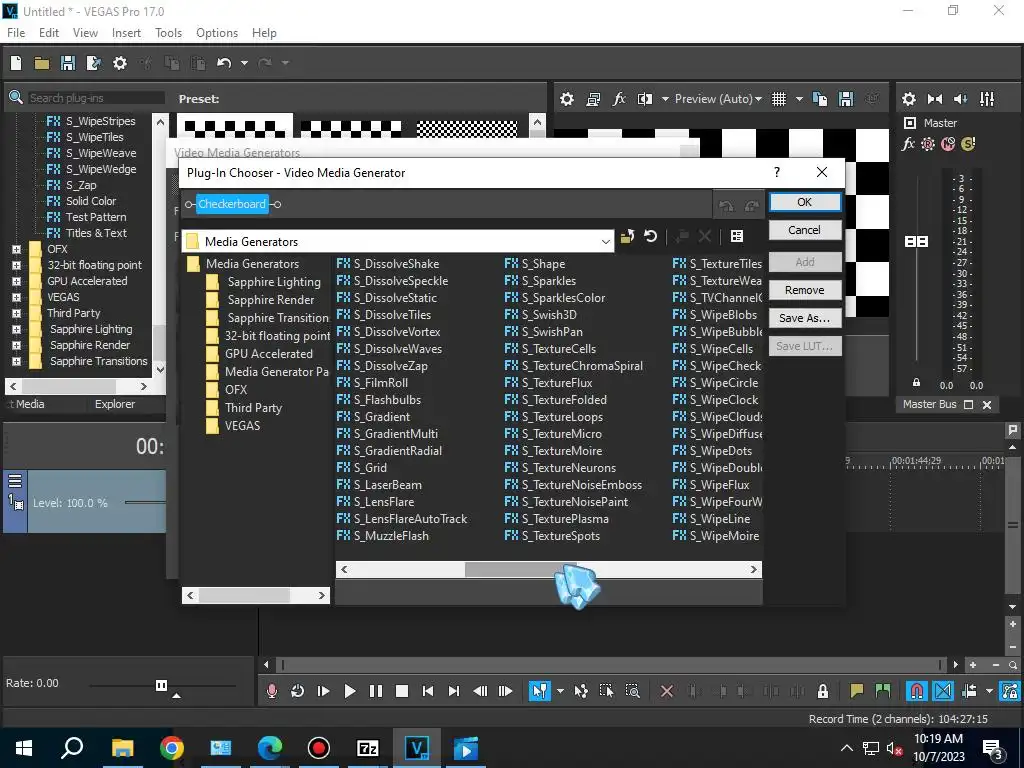Open preview Video FX (fx) icon
Viewport: 1024px width, 768px height.
point(618,99)
